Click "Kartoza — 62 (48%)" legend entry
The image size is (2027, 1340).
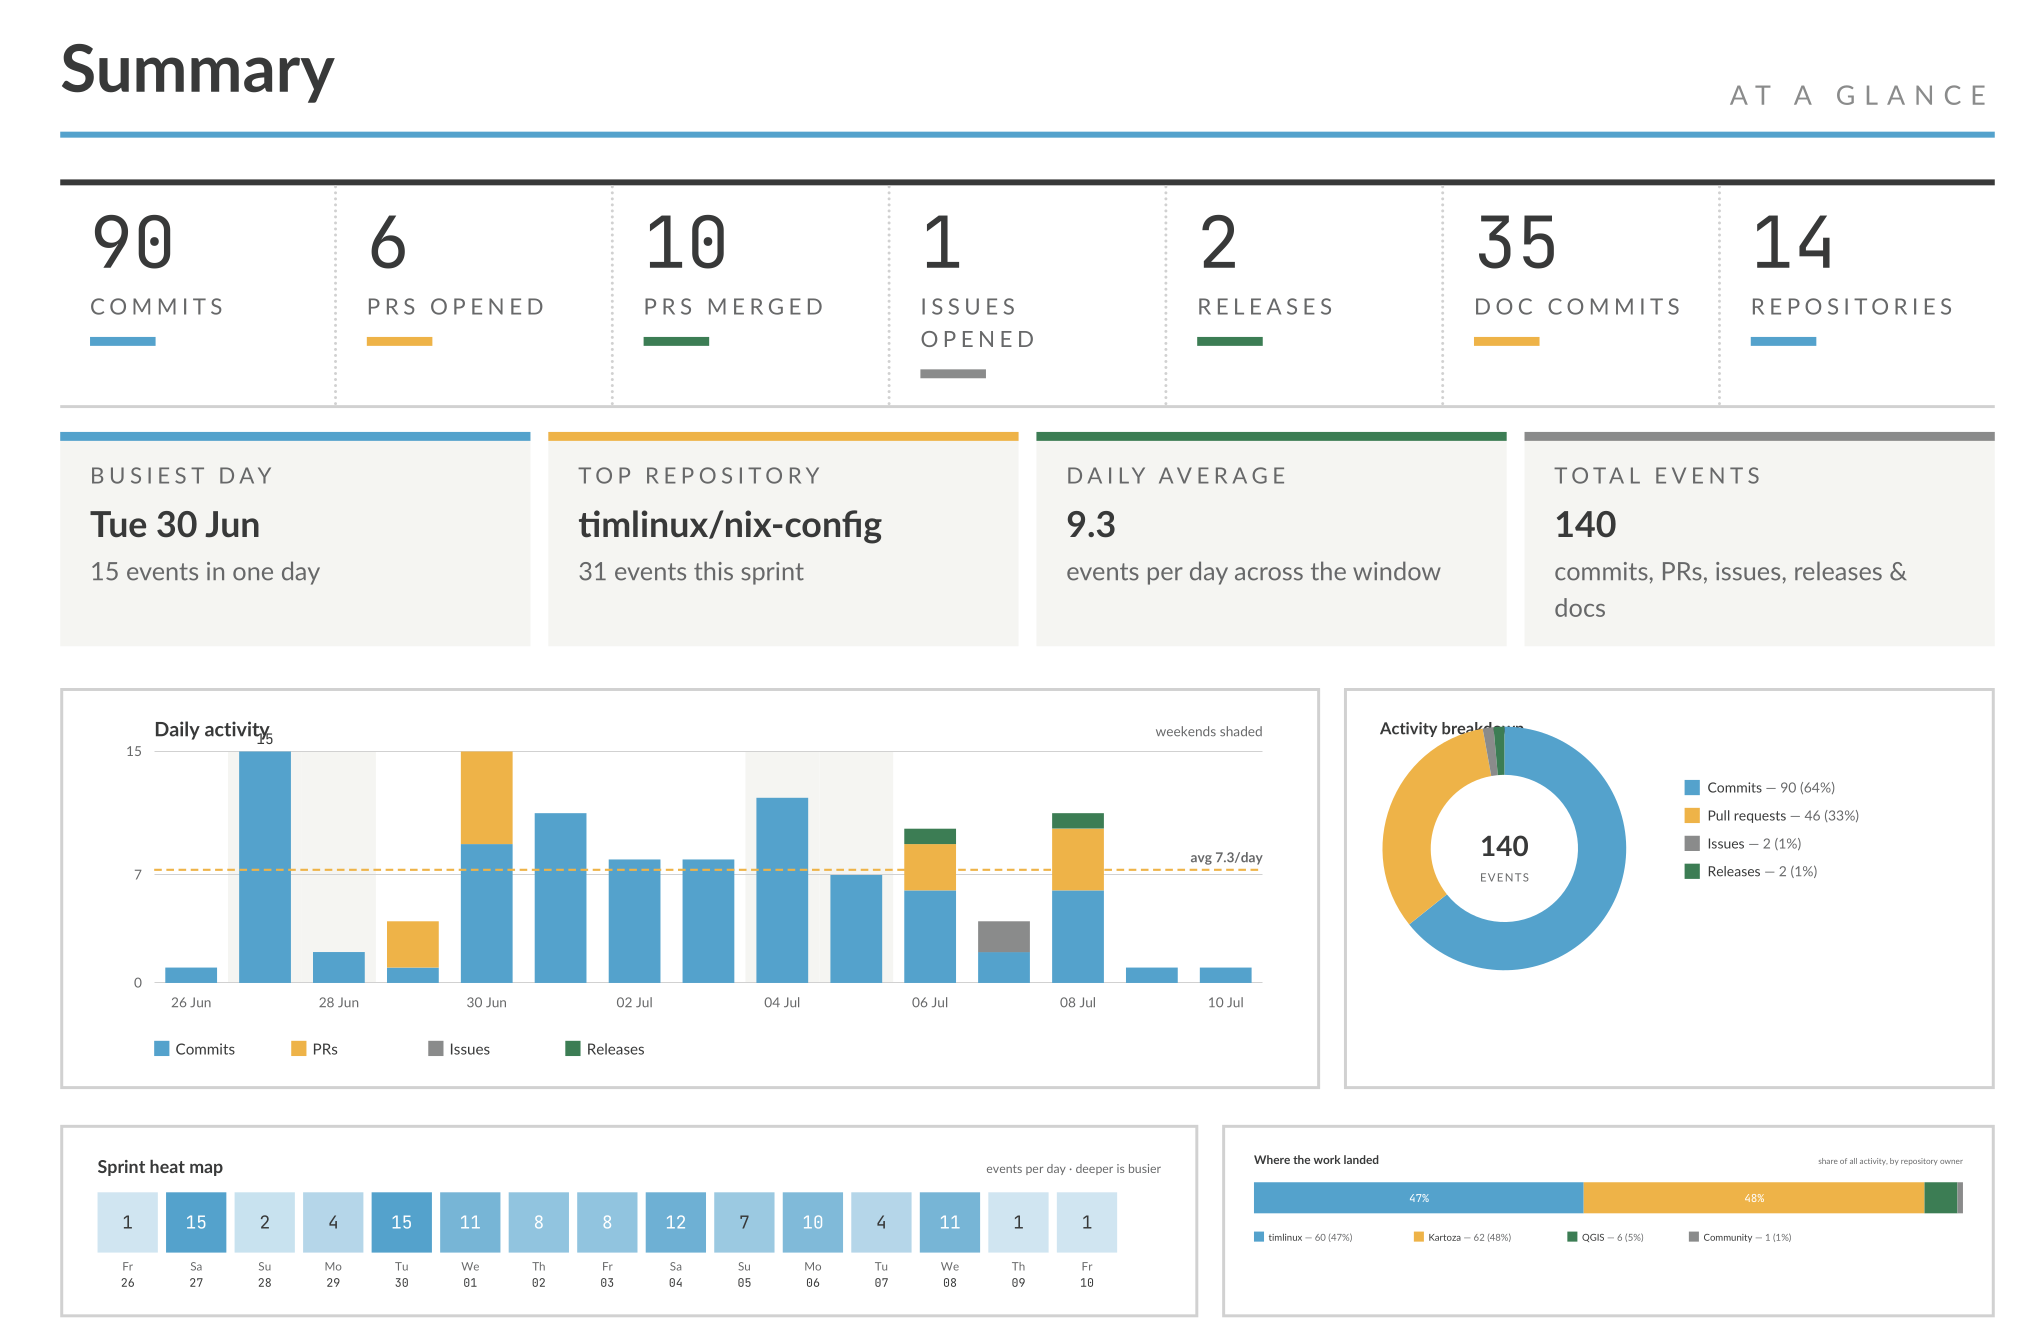1462,1238
